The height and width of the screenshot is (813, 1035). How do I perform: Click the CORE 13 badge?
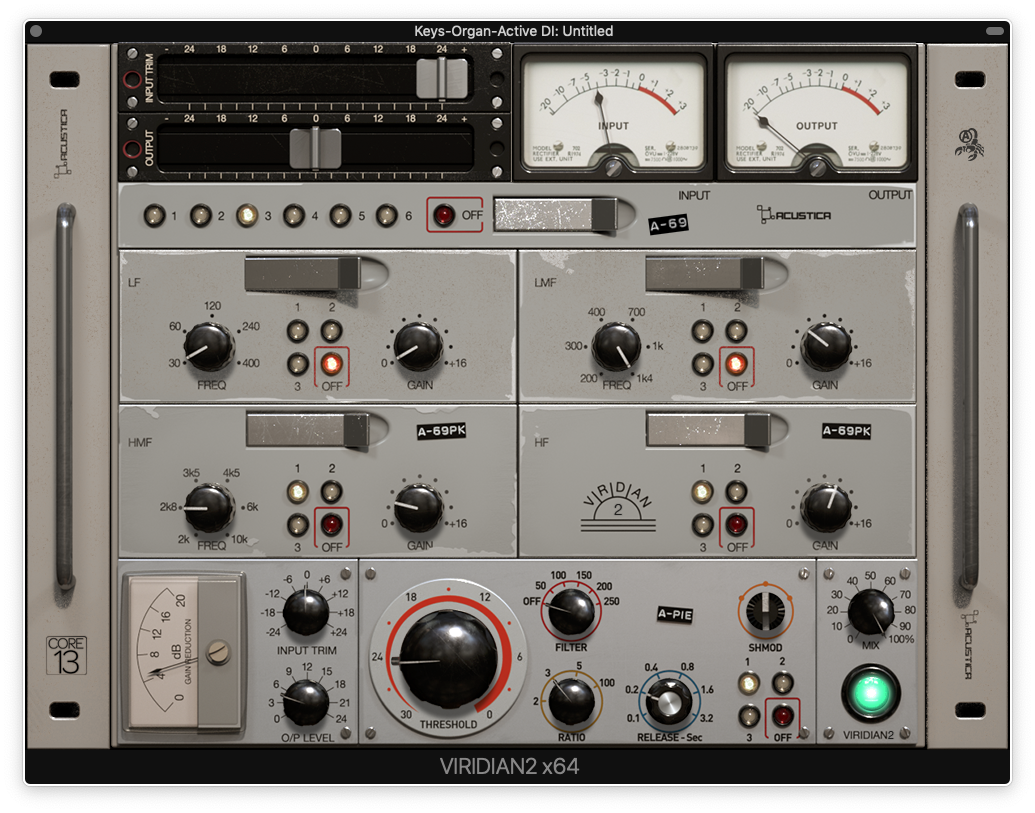pyautogui.click(x=67, y=655)
